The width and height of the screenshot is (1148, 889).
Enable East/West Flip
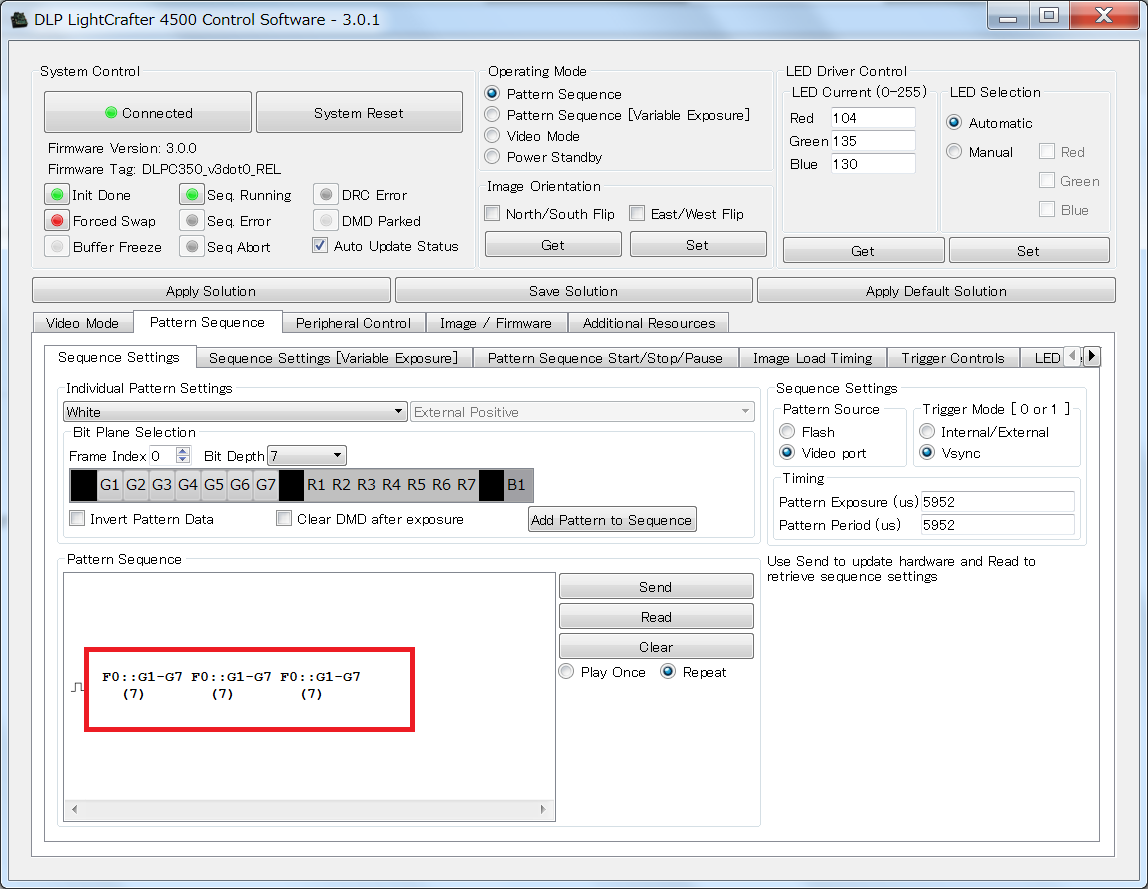point(637,213)
